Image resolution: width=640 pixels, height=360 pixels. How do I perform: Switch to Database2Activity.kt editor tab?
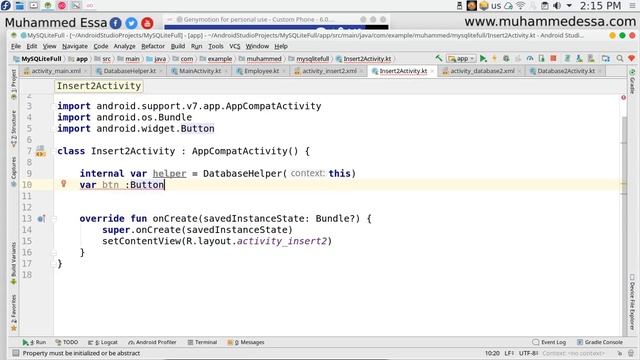tap(566, 71)
